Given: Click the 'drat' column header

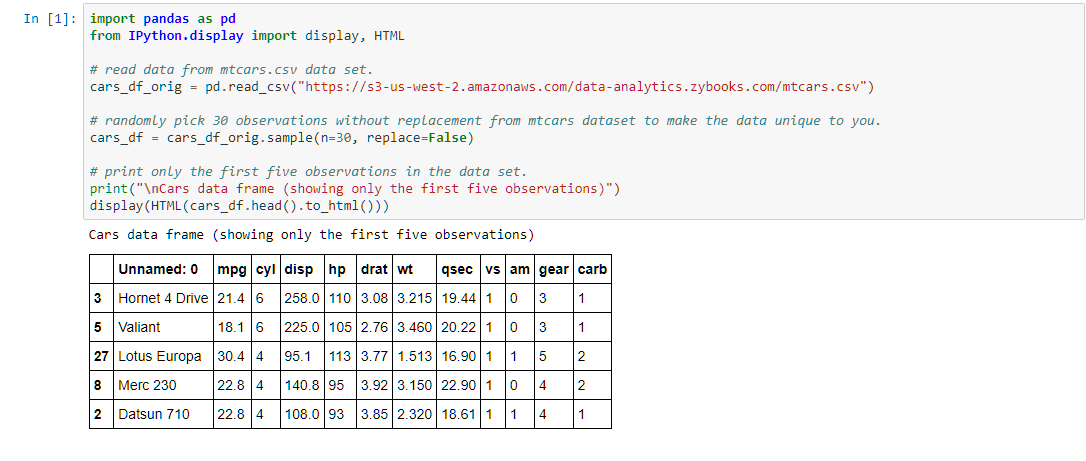Looking at the screenshot, I should click(375, 269).
